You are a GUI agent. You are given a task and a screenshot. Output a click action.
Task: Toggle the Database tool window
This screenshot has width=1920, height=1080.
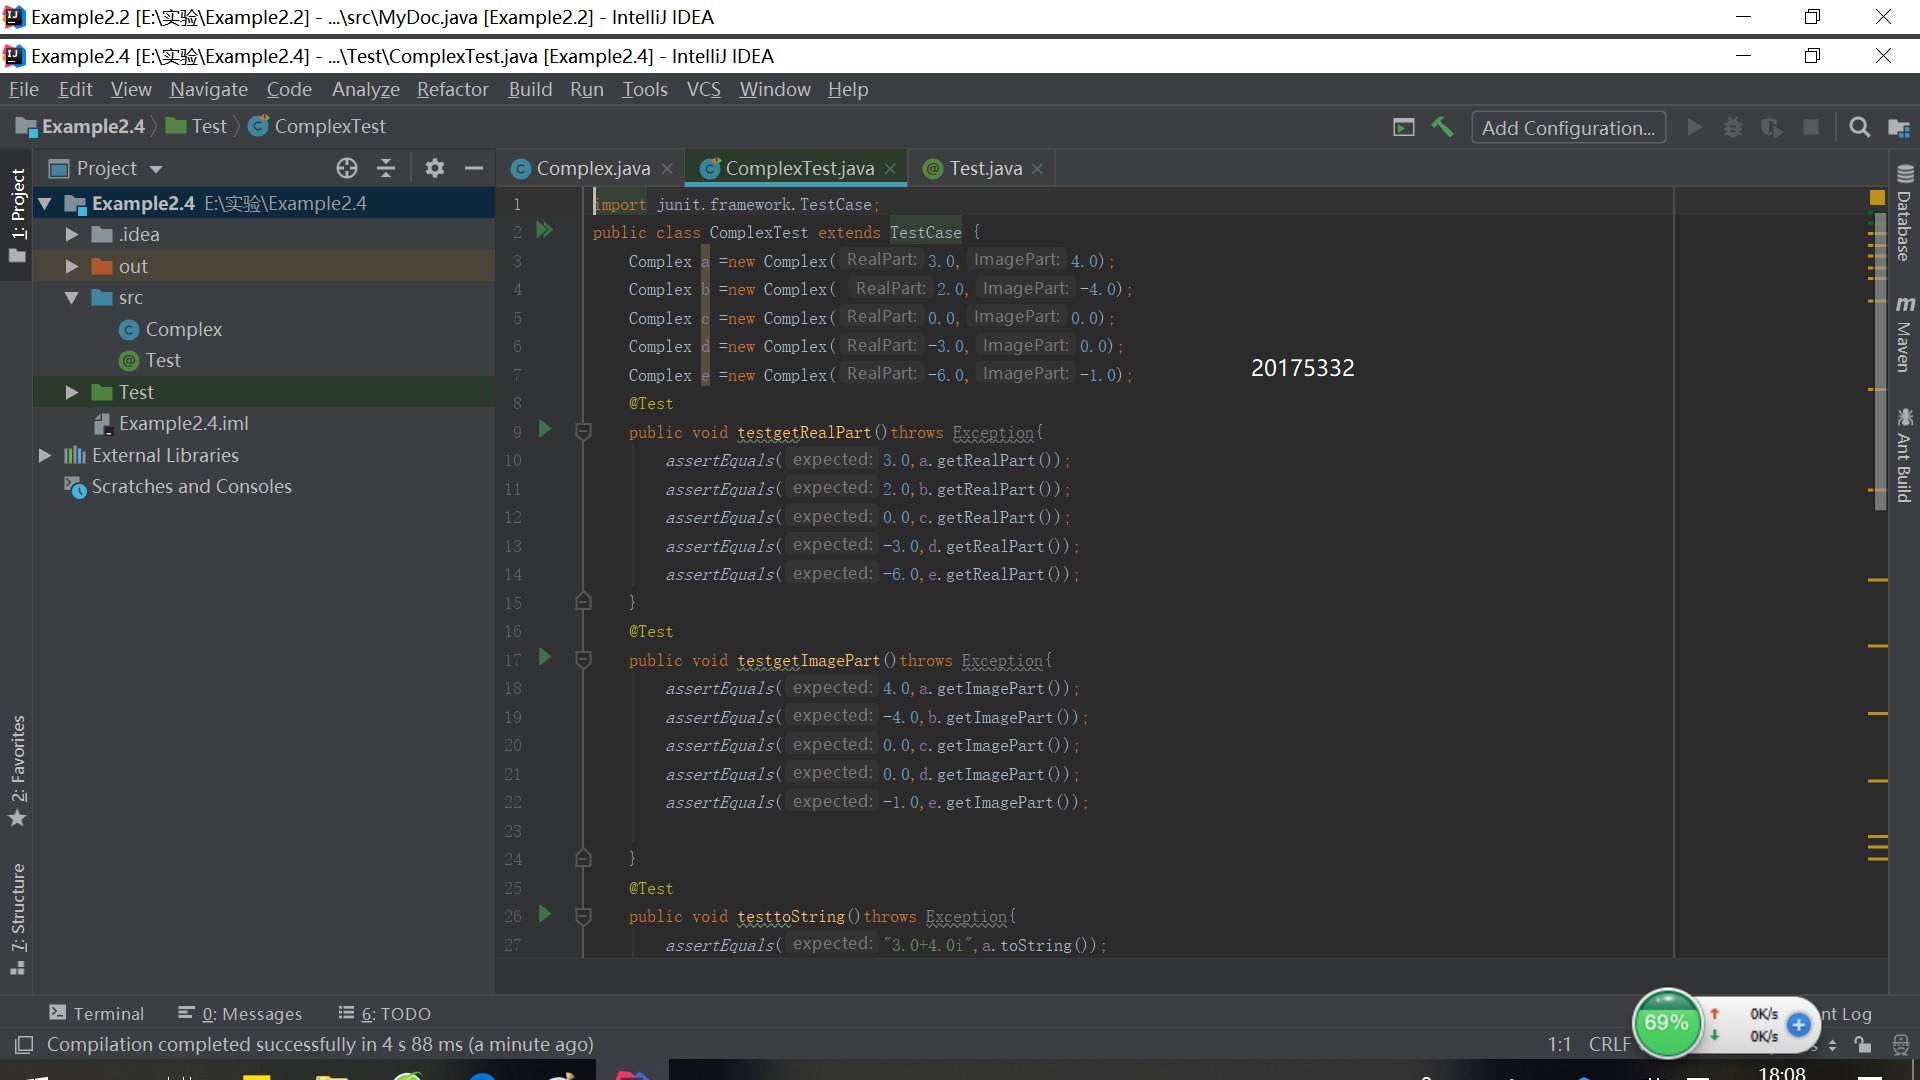pyautogui.click(x=1904, y=214)
